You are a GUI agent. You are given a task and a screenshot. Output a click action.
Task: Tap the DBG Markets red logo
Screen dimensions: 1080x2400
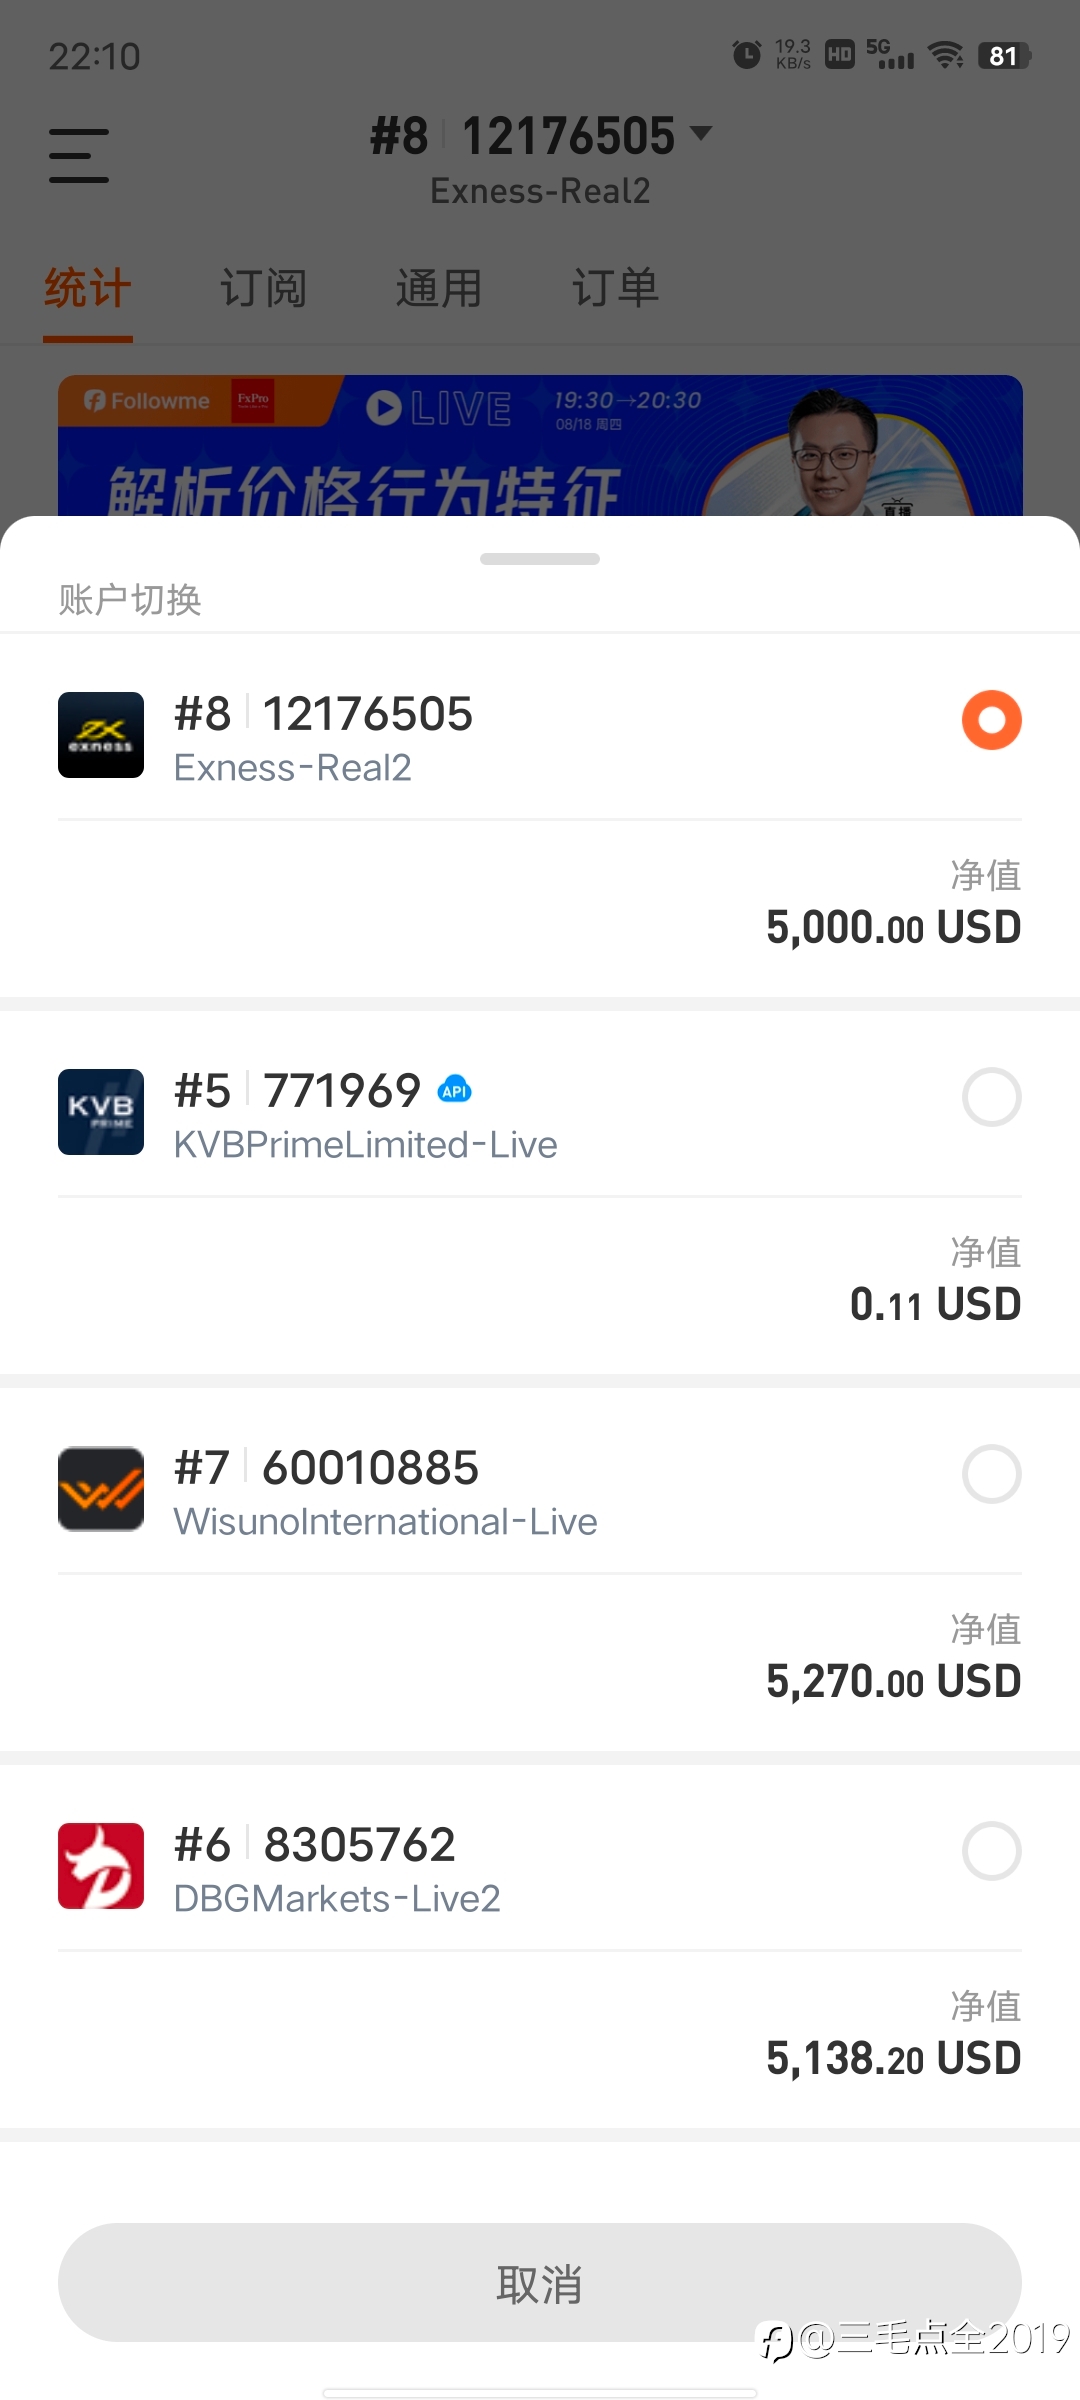(x=101, y=1866)
